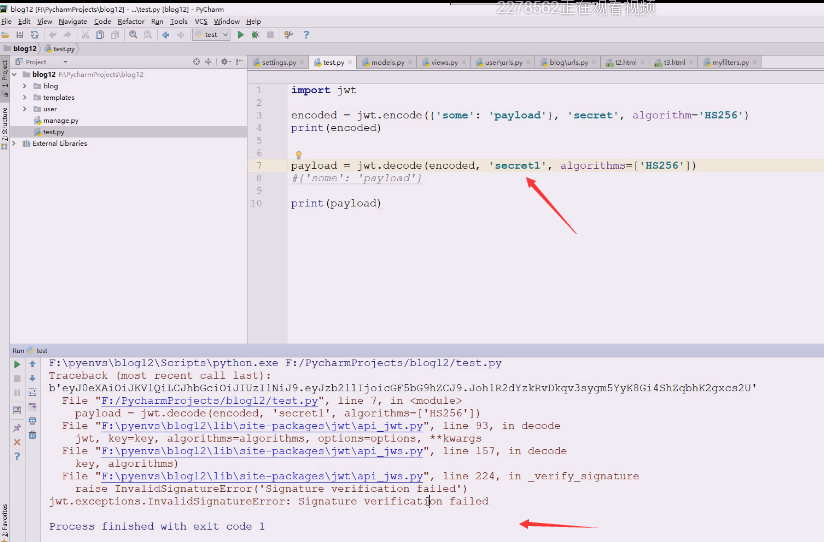This screenshot has width=824, height=542.
Task: Open the F:/PycharmProjects/blog12/test.py traceback link
Action: [x=210, y=401]
